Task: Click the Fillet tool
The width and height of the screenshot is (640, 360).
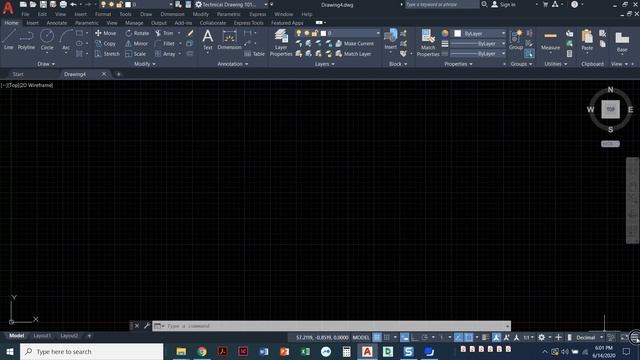Action: pyautogui.click(x=165, y=43)
